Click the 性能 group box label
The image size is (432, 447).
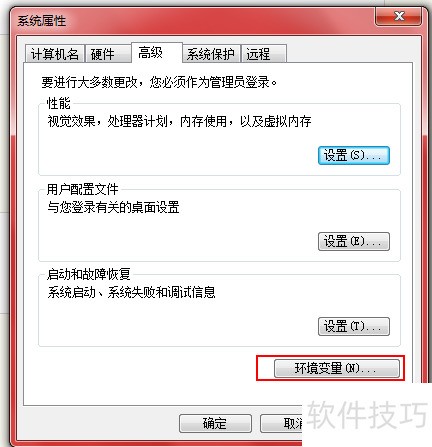pyautogui.click(x=58, y=103)
